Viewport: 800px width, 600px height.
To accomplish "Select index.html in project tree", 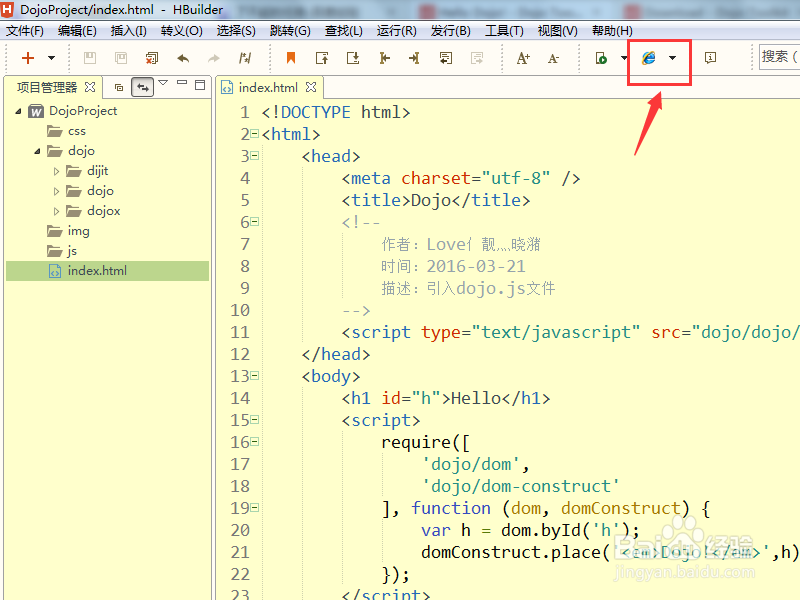I will click(x=97, y=271).
